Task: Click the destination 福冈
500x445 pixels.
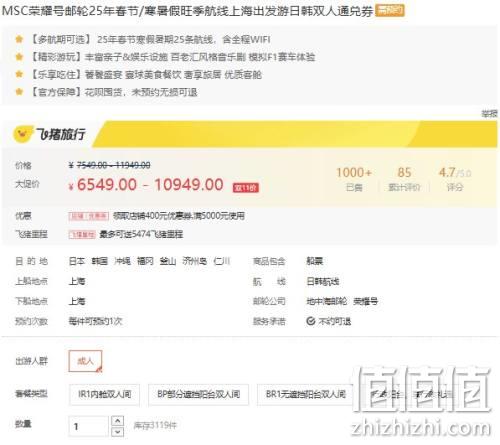Action: (145, 261)
